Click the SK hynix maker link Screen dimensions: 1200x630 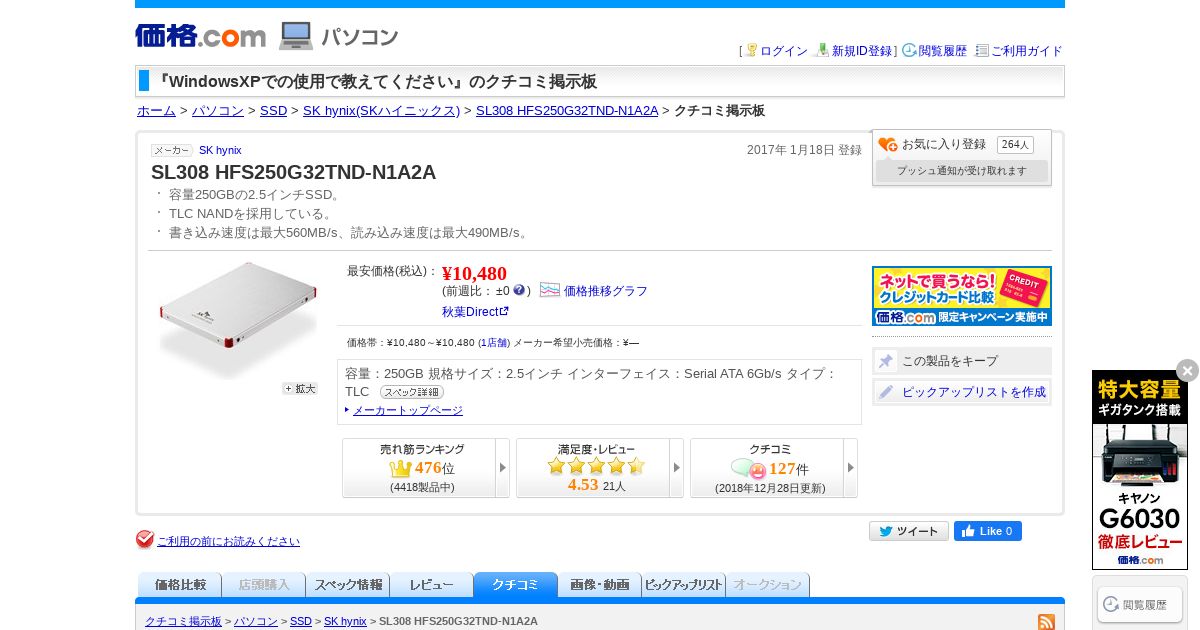(x=220, y=150)
